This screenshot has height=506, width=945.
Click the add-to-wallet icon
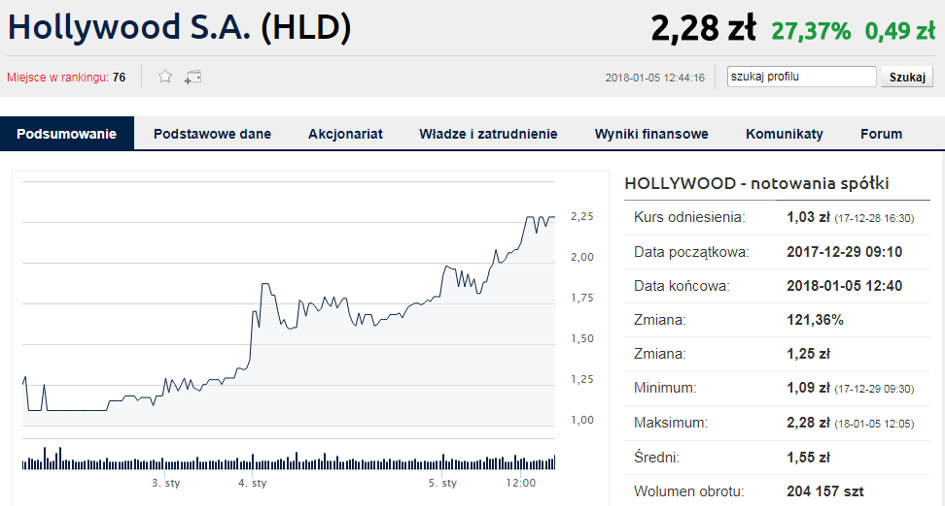click(193, 77)
